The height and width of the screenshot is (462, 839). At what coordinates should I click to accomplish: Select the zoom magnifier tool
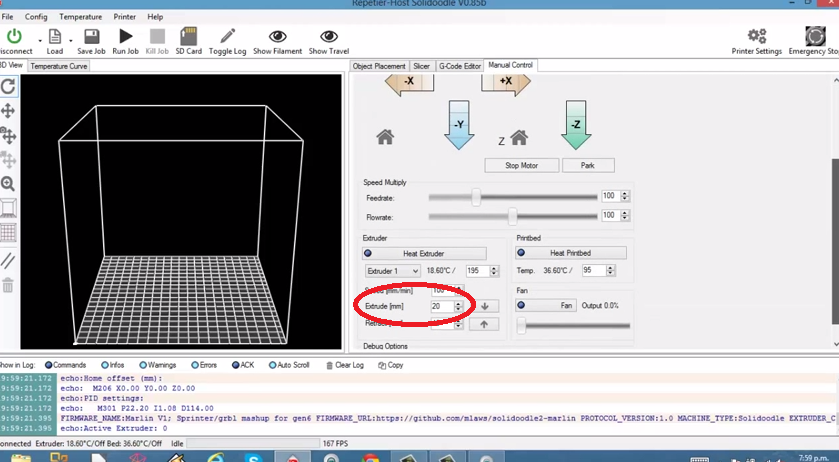click(x=8, y=184)
